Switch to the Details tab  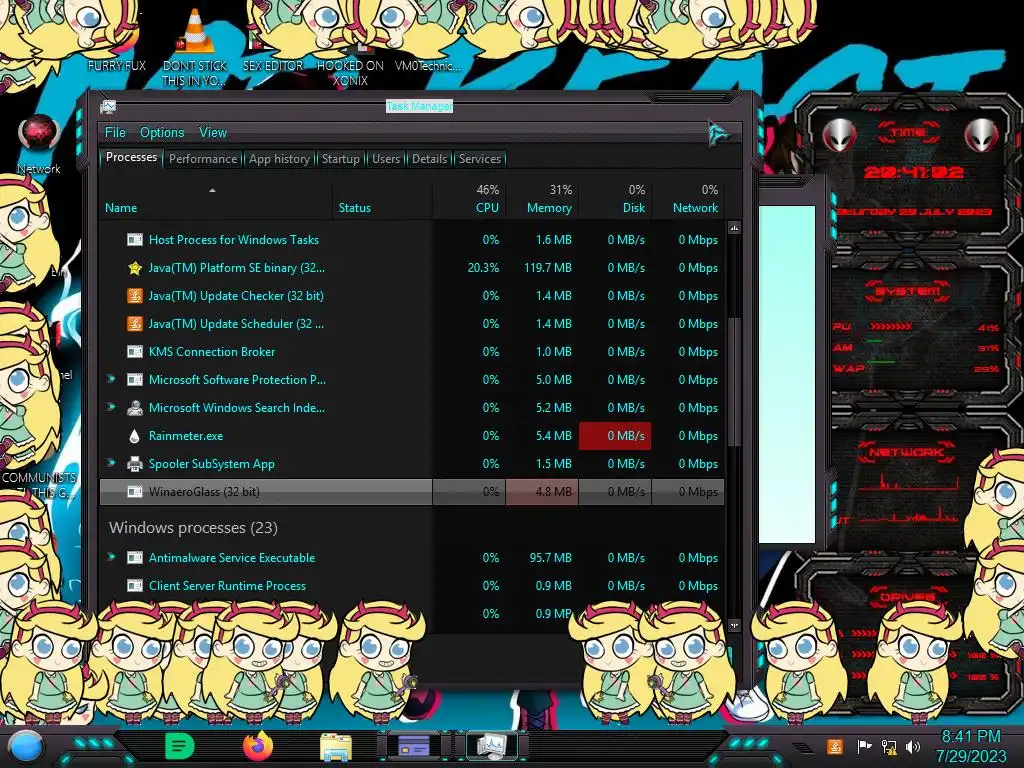pyautogui.click(x=430, y=159)
